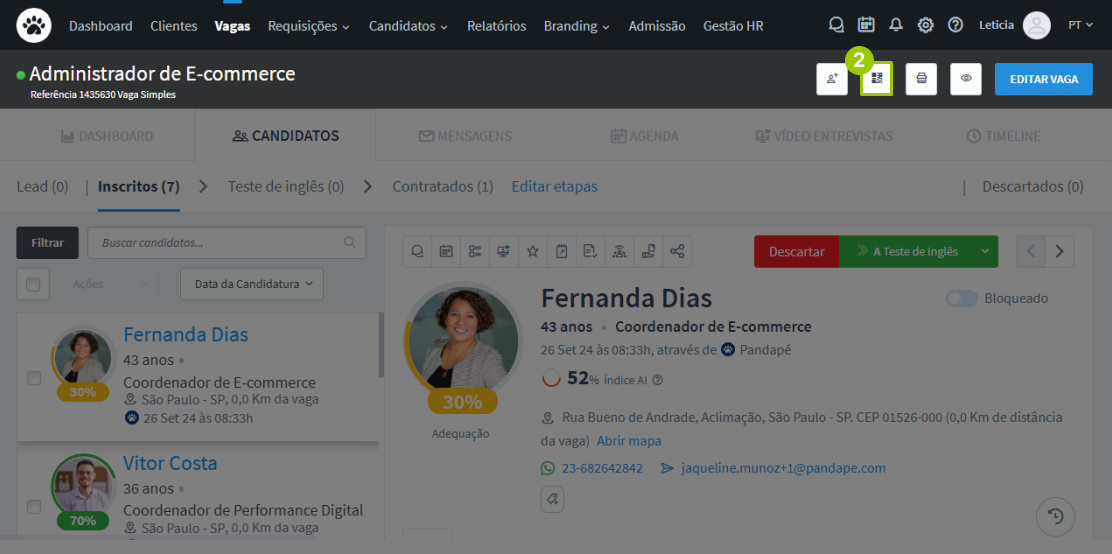The image size is (1112, 554).
Task: Open the Data da Candidatura dropdown
Action: (x=252, y=284)
